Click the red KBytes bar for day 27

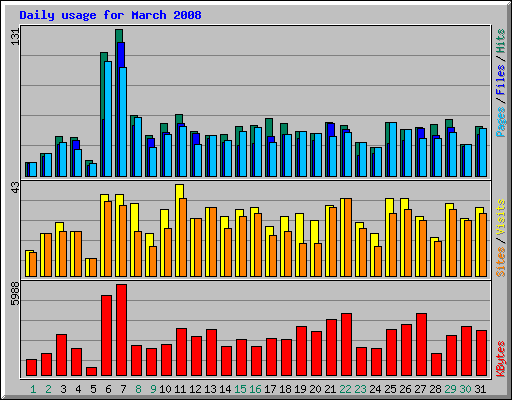coord(421,344)
